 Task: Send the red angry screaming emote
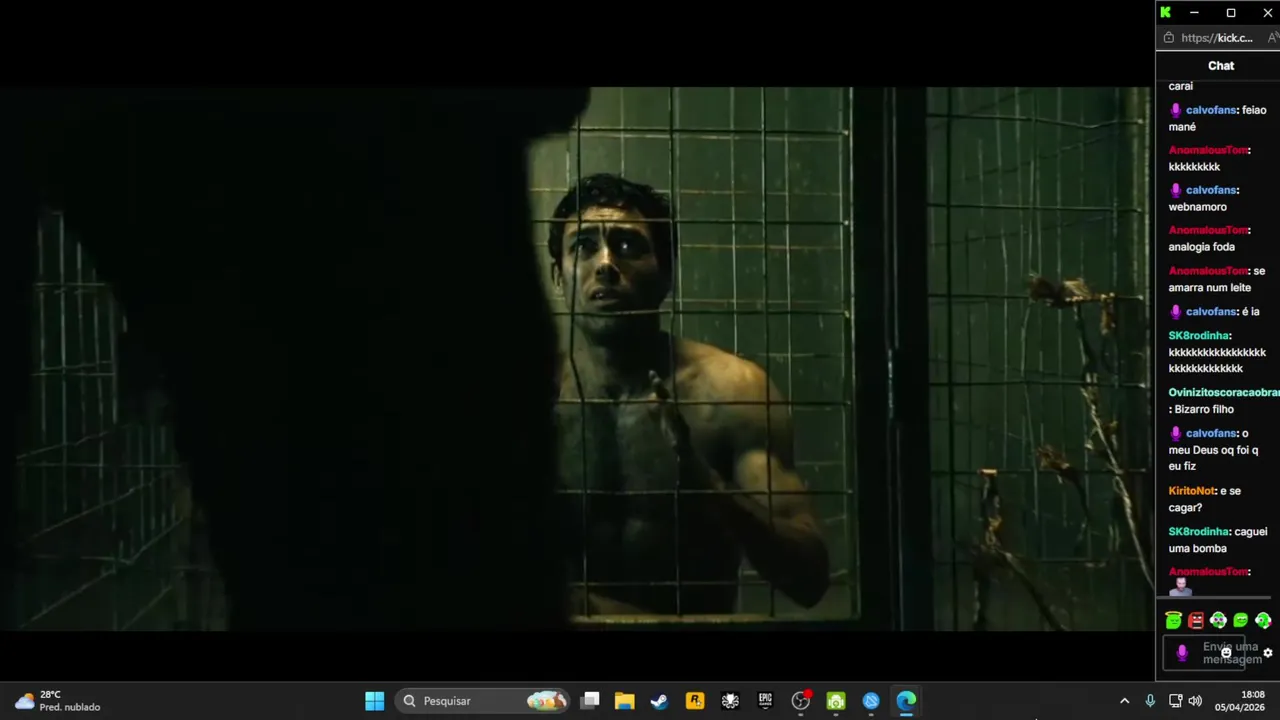(x=1196, y=621)
